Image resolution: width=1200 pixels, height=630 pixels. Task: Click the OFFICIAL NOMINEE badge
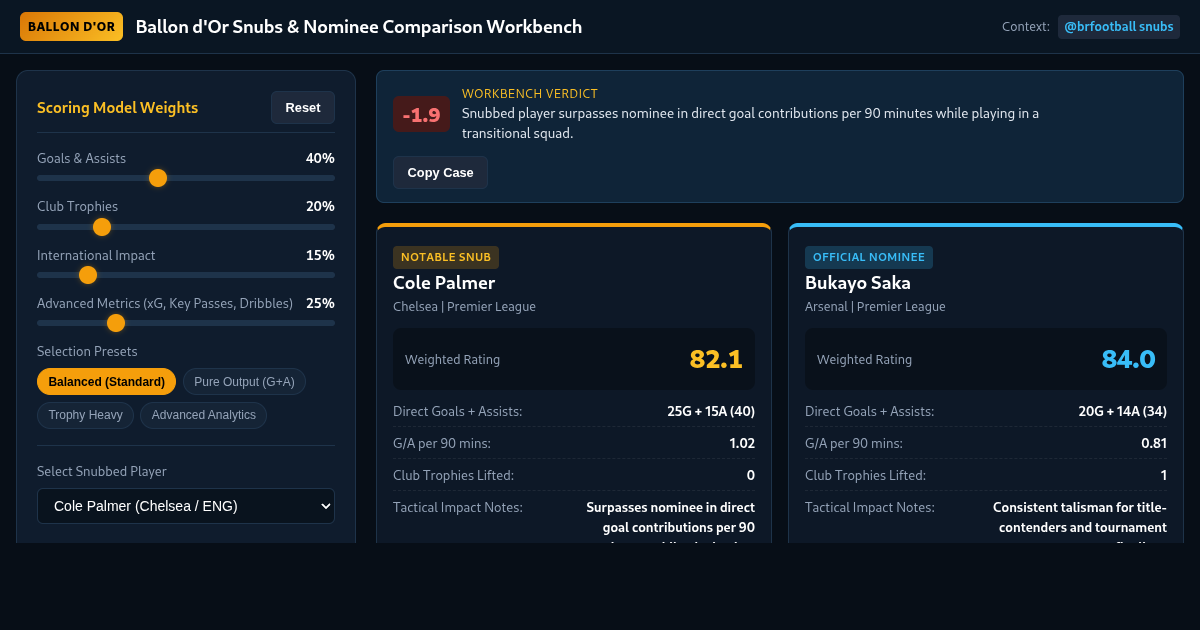(x=869, y=257)
